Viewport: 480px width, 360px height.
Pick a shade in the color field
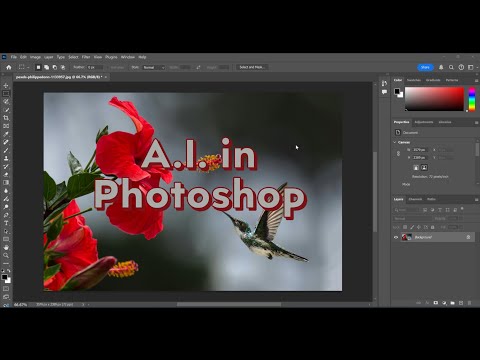coord(434,99)
